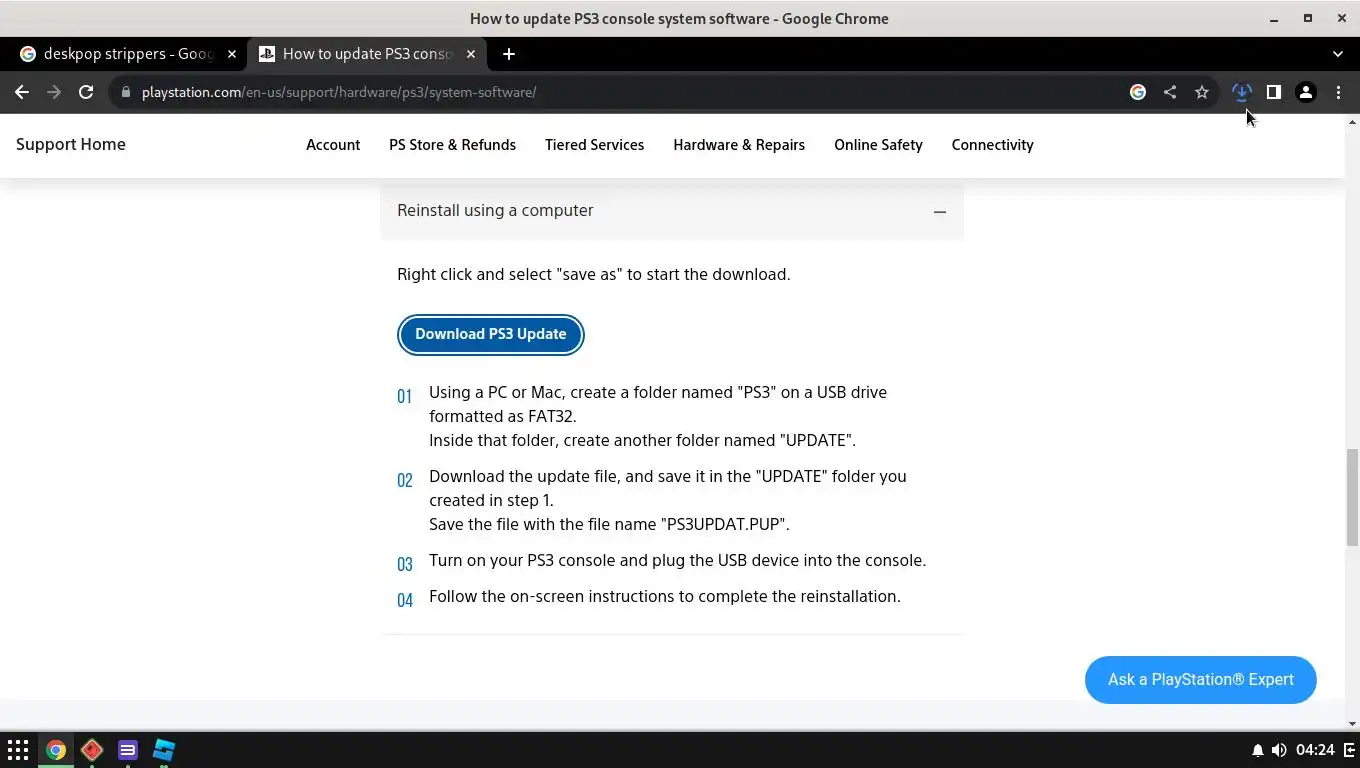Click the Right click and select save as text
Viewport: 1360px width, 768px height.
(594, 274)
